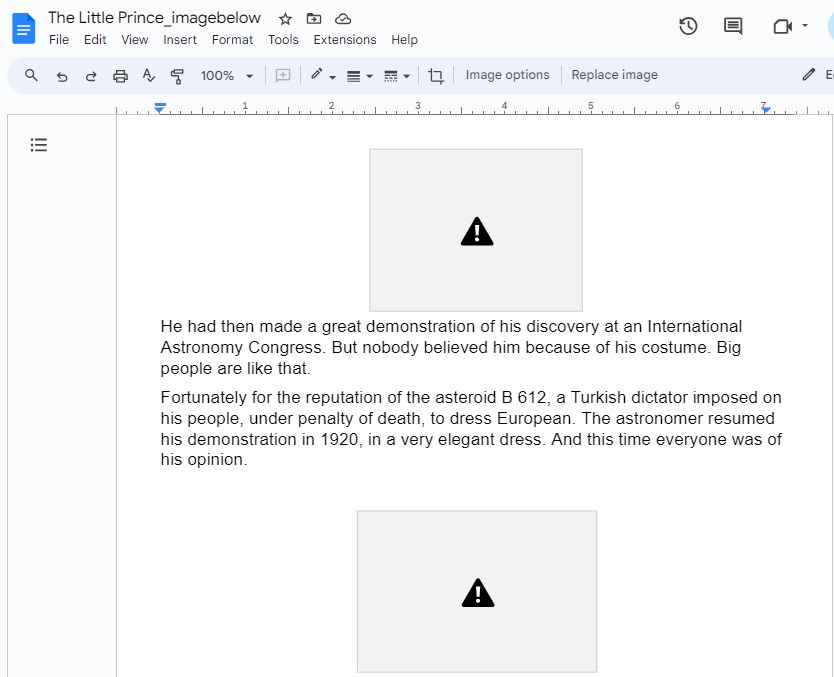Move document to a folder

point(314,18)
